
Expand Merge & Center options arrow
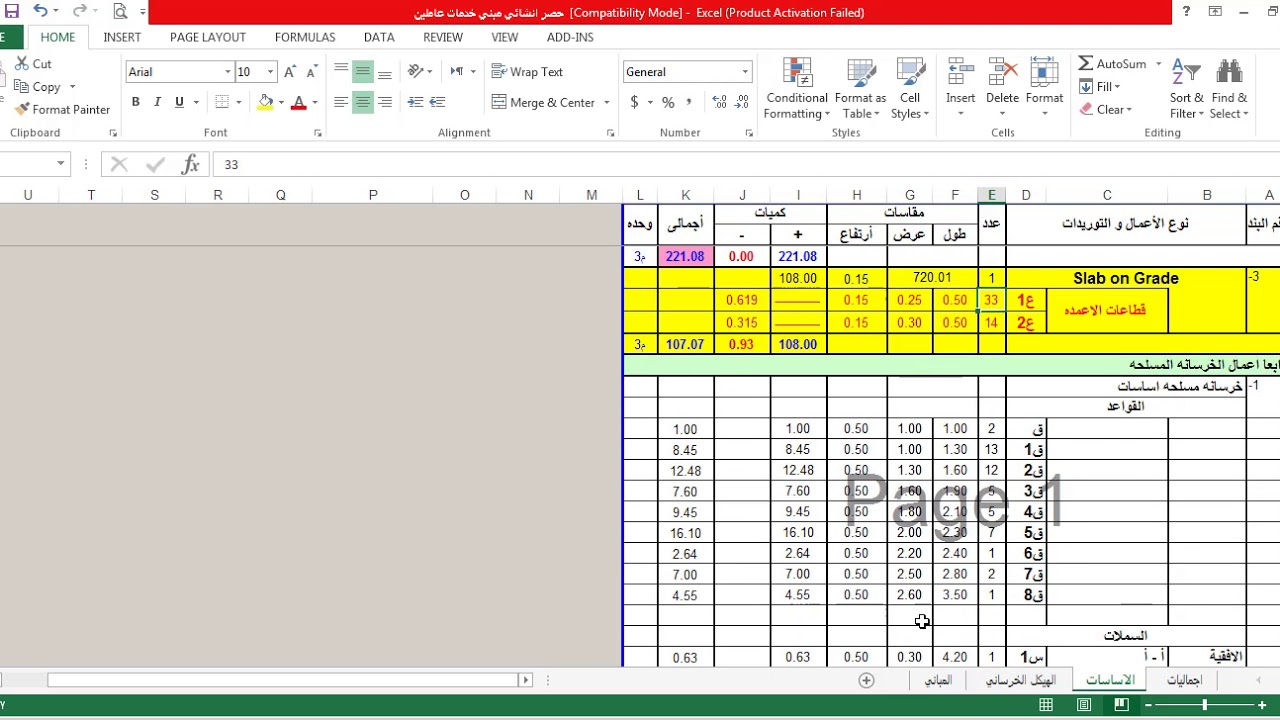click(x=607, y=103)
